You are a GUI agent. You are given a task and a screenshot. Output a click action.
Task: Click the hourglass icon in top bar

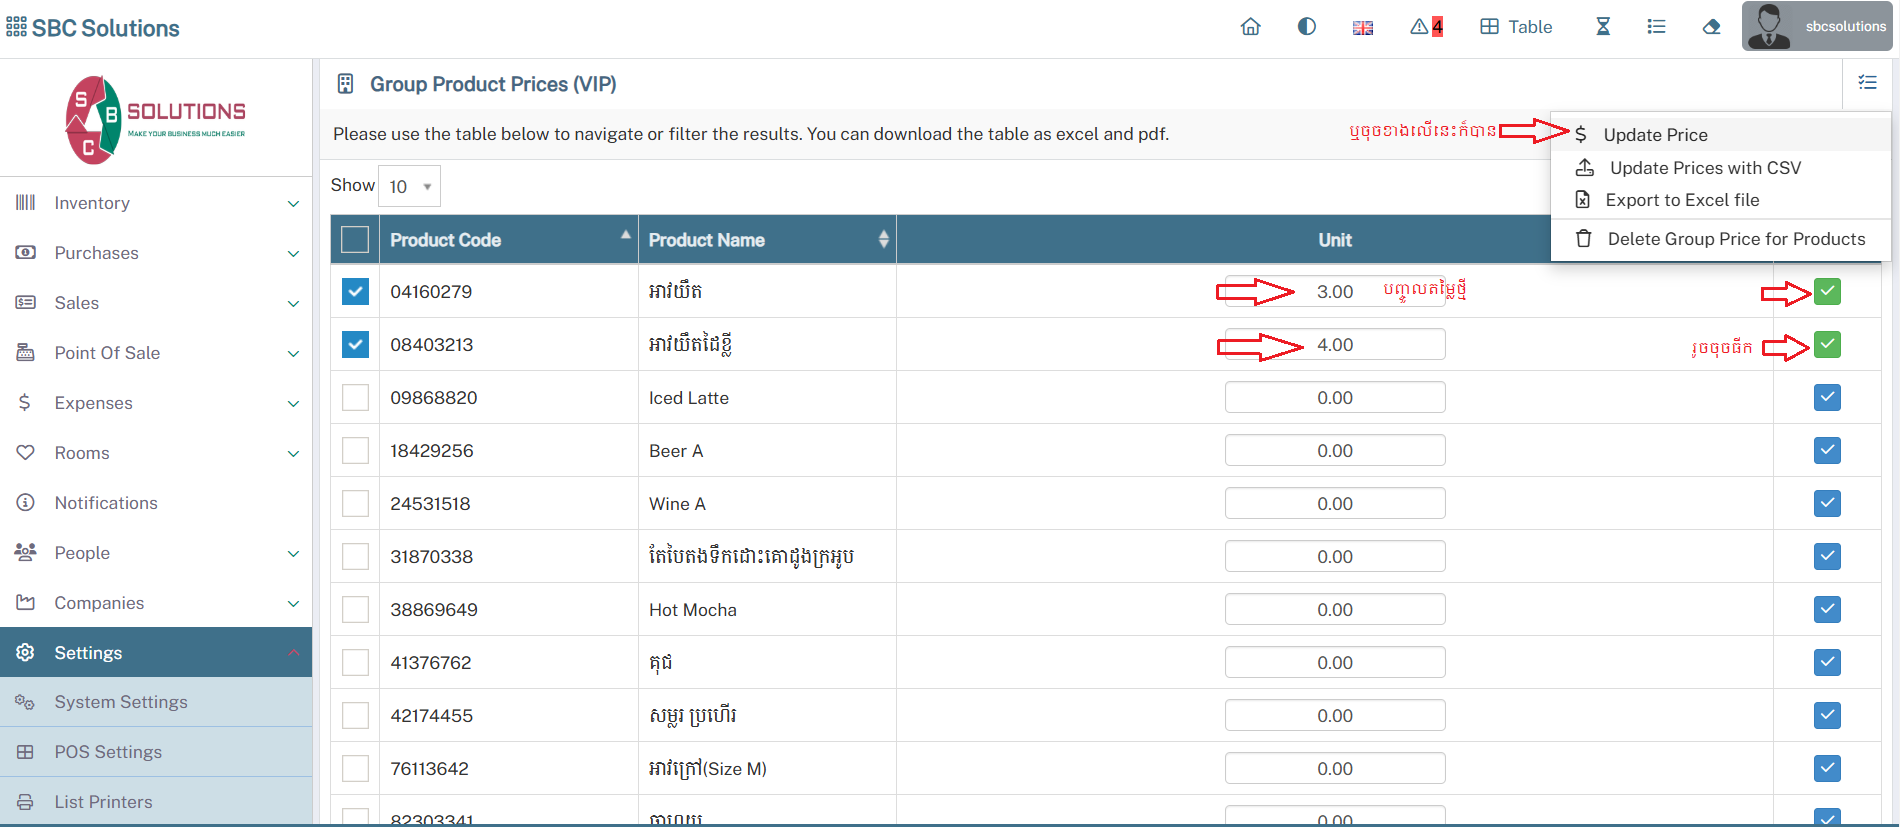[1602, 27]
